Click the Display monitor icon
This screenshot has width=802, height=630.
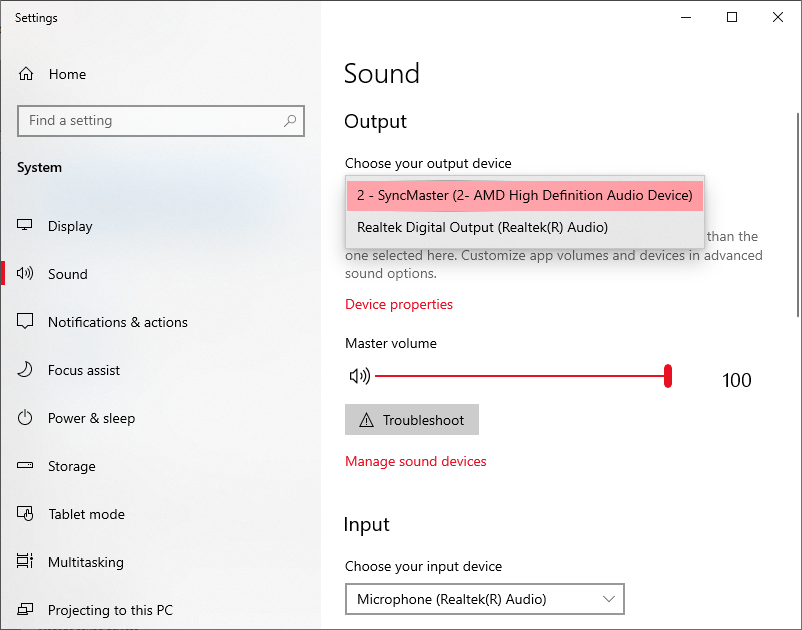(x=26, y=226)
